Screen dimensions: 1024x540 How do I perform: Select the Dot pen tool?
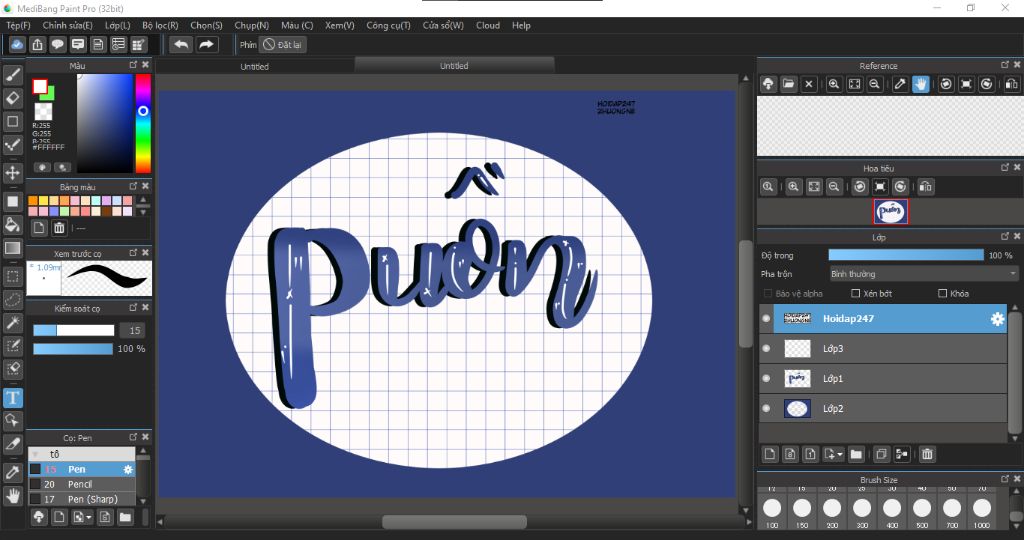pyautogui.click(x=12, y=144)
